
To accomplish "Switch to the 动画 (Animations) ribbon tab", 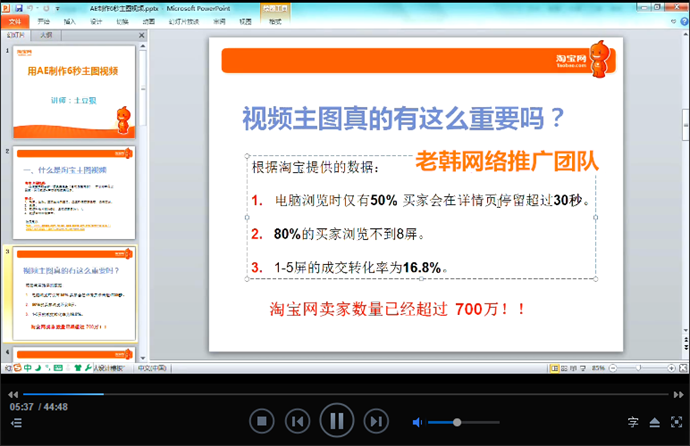I will [x=148, y=21].
